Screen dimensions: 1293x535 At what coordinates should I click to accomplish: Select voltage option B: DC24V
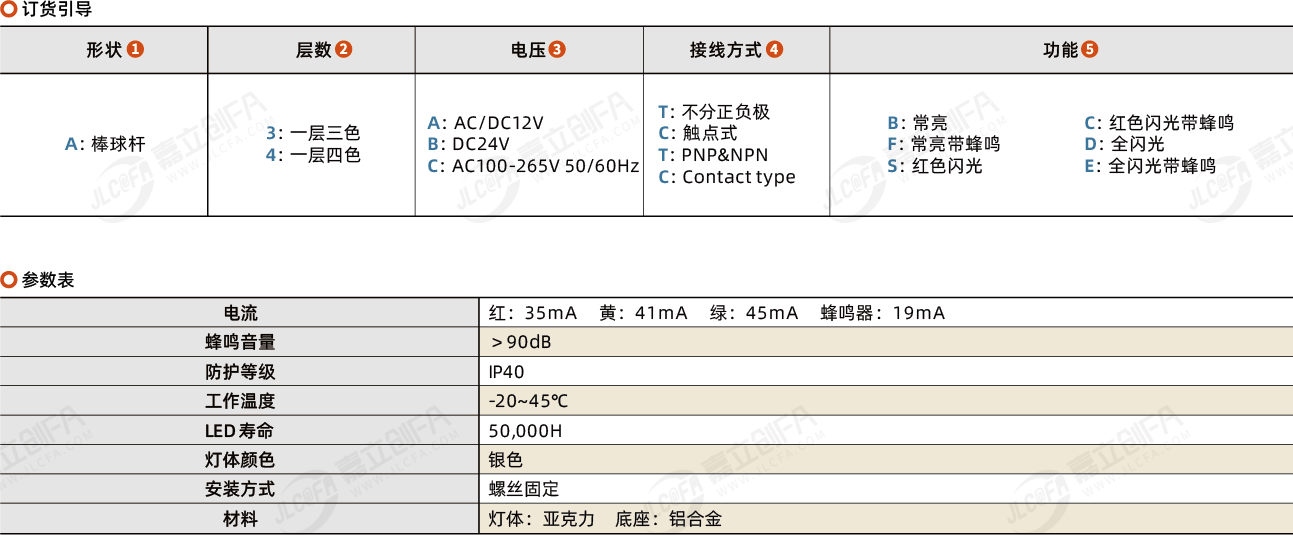(x=468, y=144)
